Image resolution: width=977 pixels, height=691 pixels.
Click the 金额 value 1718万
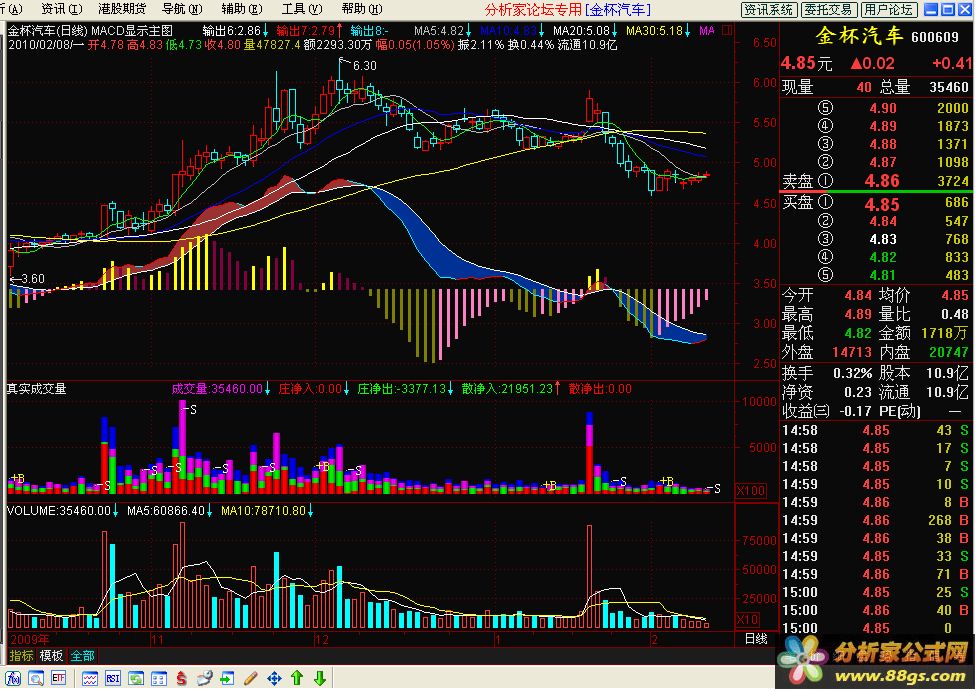[x=943, y=333]
